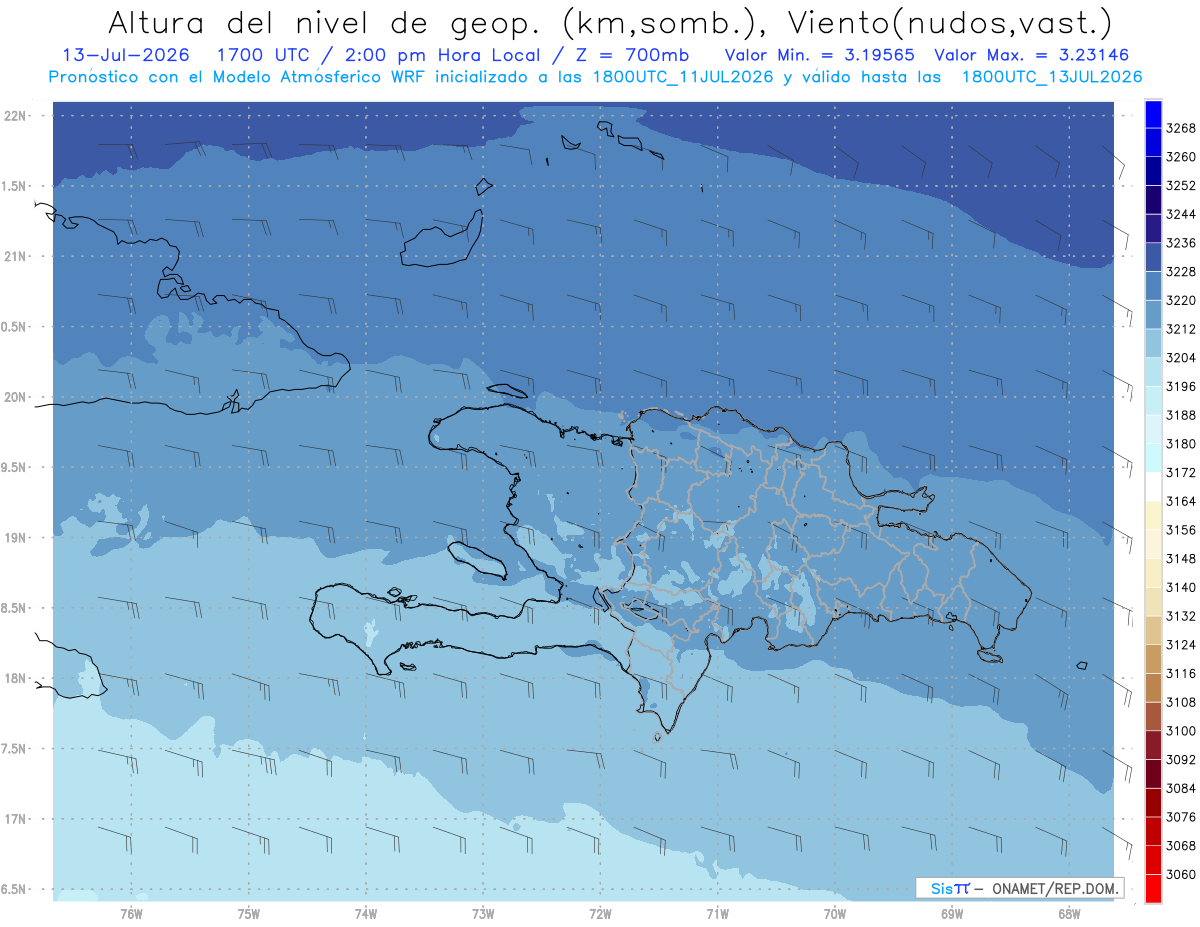Click the '1700 UTC' time text
This screenshot has width=1200, height=927.
click(x=264, y=55)
